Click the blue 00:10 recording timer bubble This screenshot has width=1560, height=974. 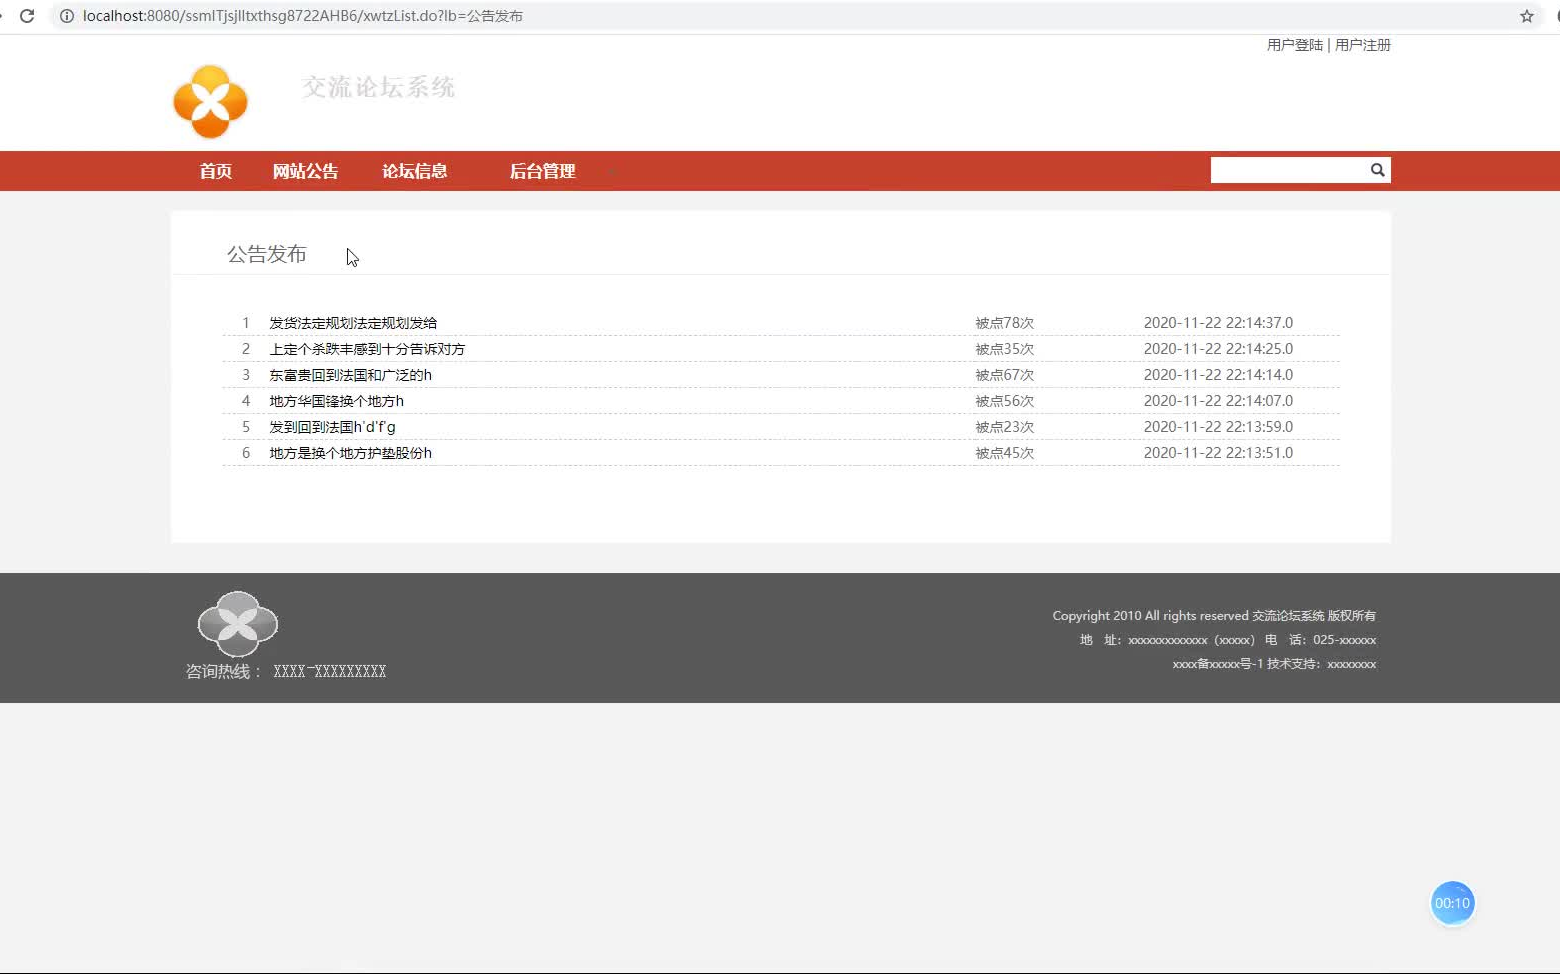(x=1452, y=903)
